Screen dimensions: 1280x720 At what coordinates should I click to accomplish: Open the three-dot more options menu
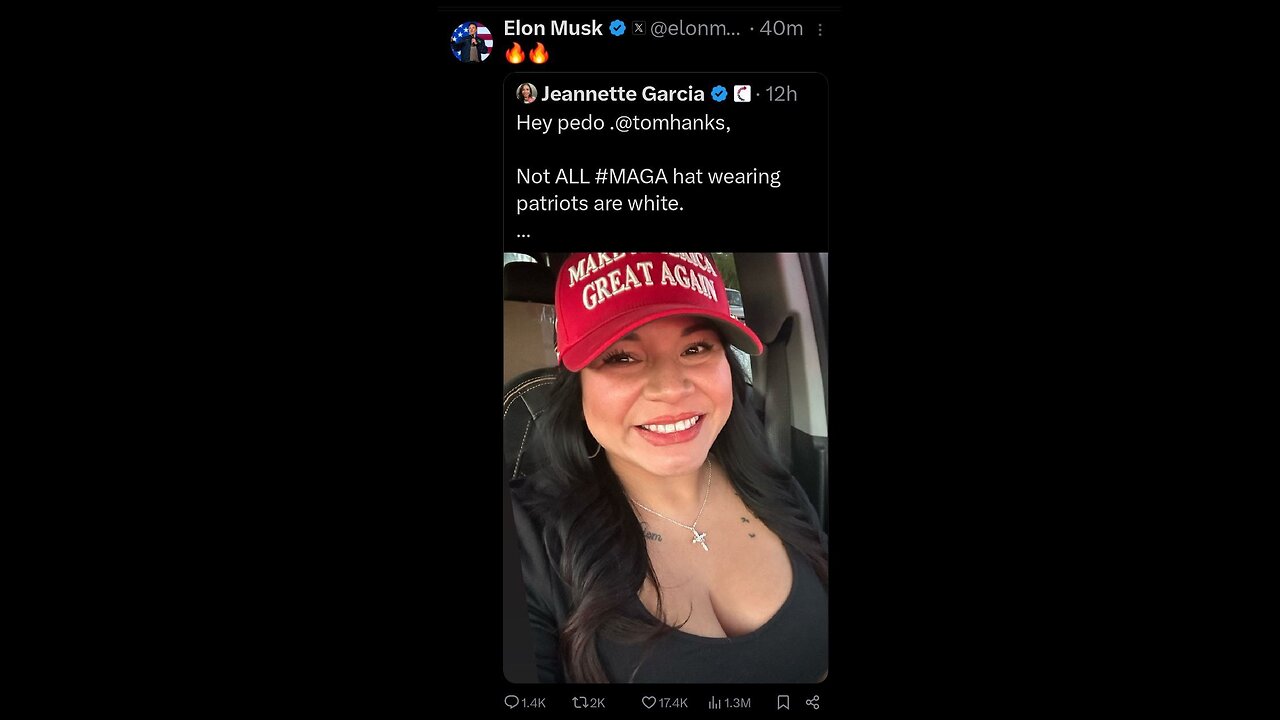pyautogui.click(x=820, y=30)
